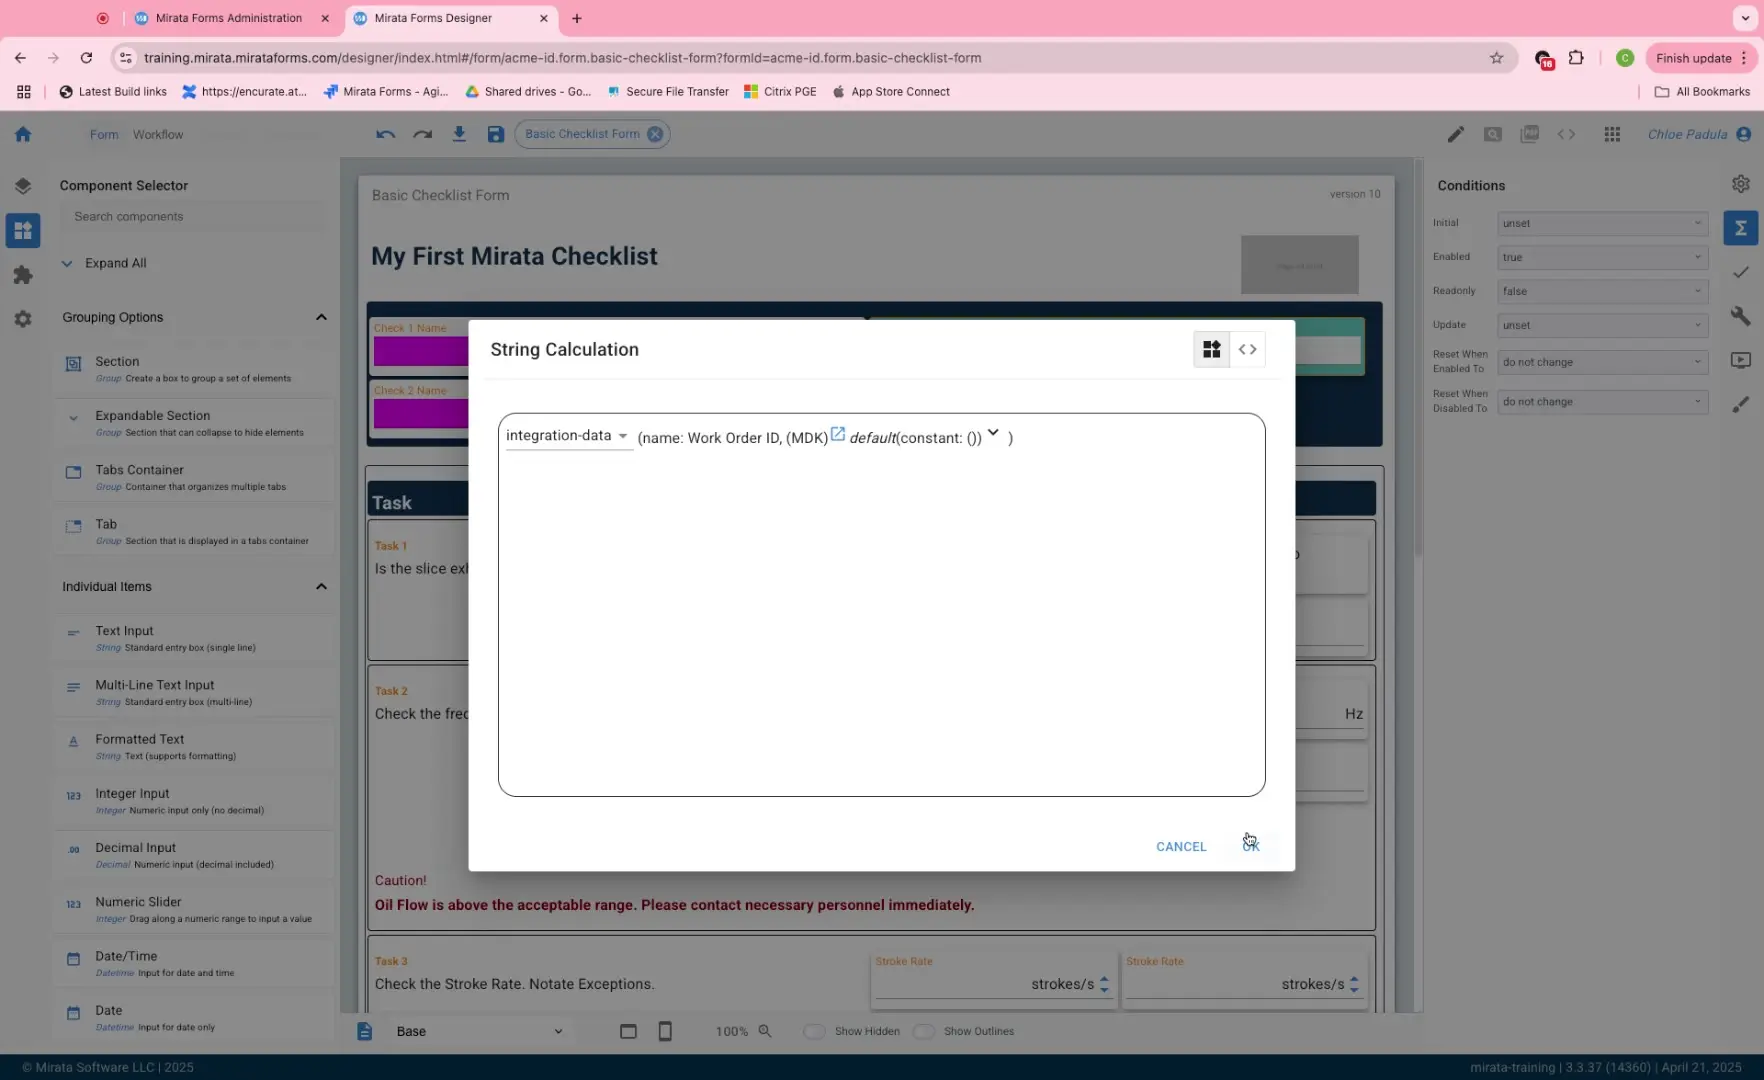Enable the Show Outlines toggle
The height and width of the screenshot is (1080, 1764).
(923, 1031)
